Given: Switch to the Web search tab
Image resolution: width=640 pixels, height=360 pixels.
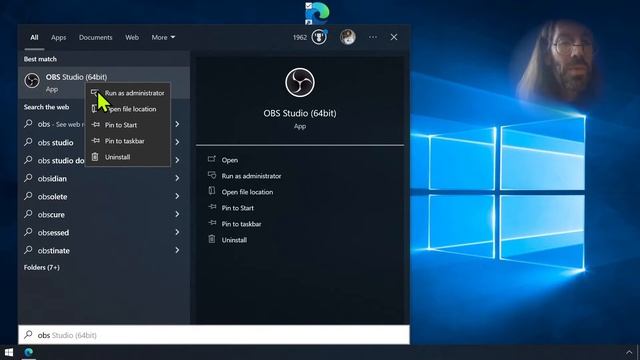Looking at the screenshot, I should pyautogui.click(x=132, y=37).
